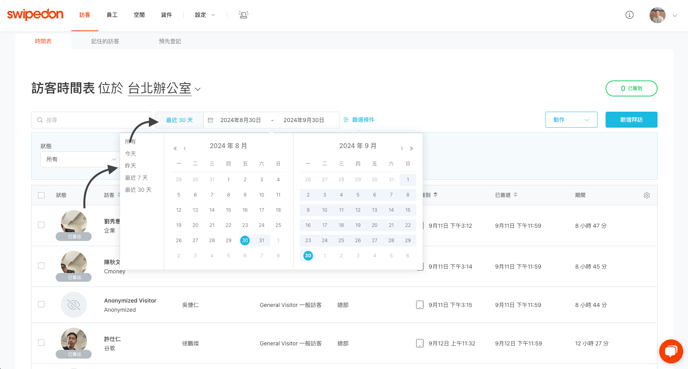
Task: Switch to the 員工 top navigation tab
Action: (112, 15)
